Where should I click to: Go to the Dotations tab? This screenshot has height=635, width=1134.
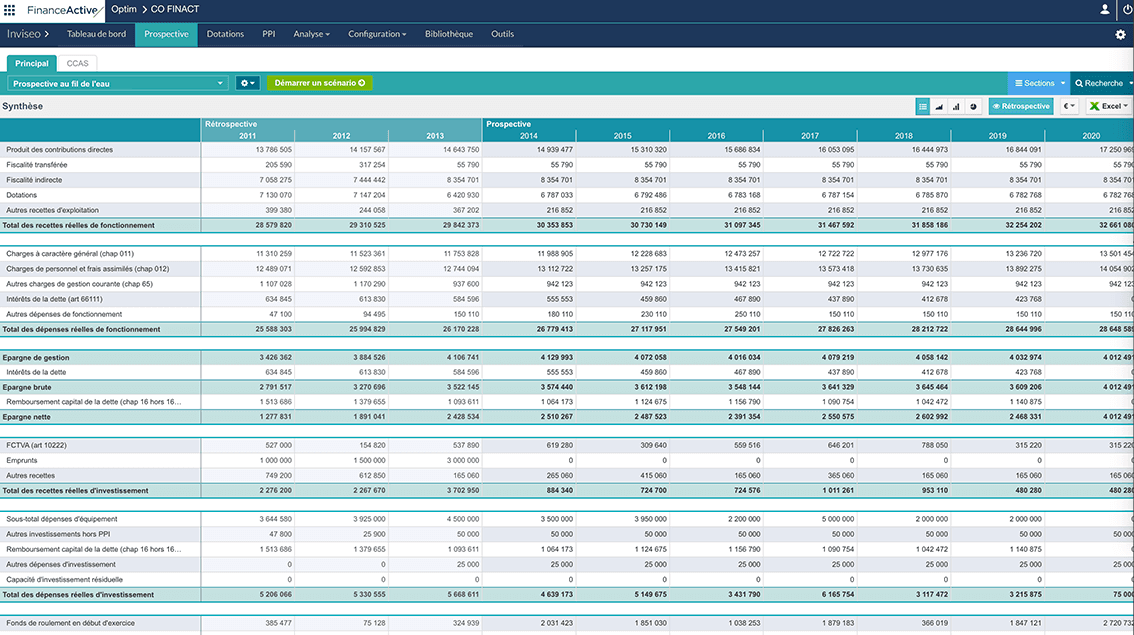(225, 34)
